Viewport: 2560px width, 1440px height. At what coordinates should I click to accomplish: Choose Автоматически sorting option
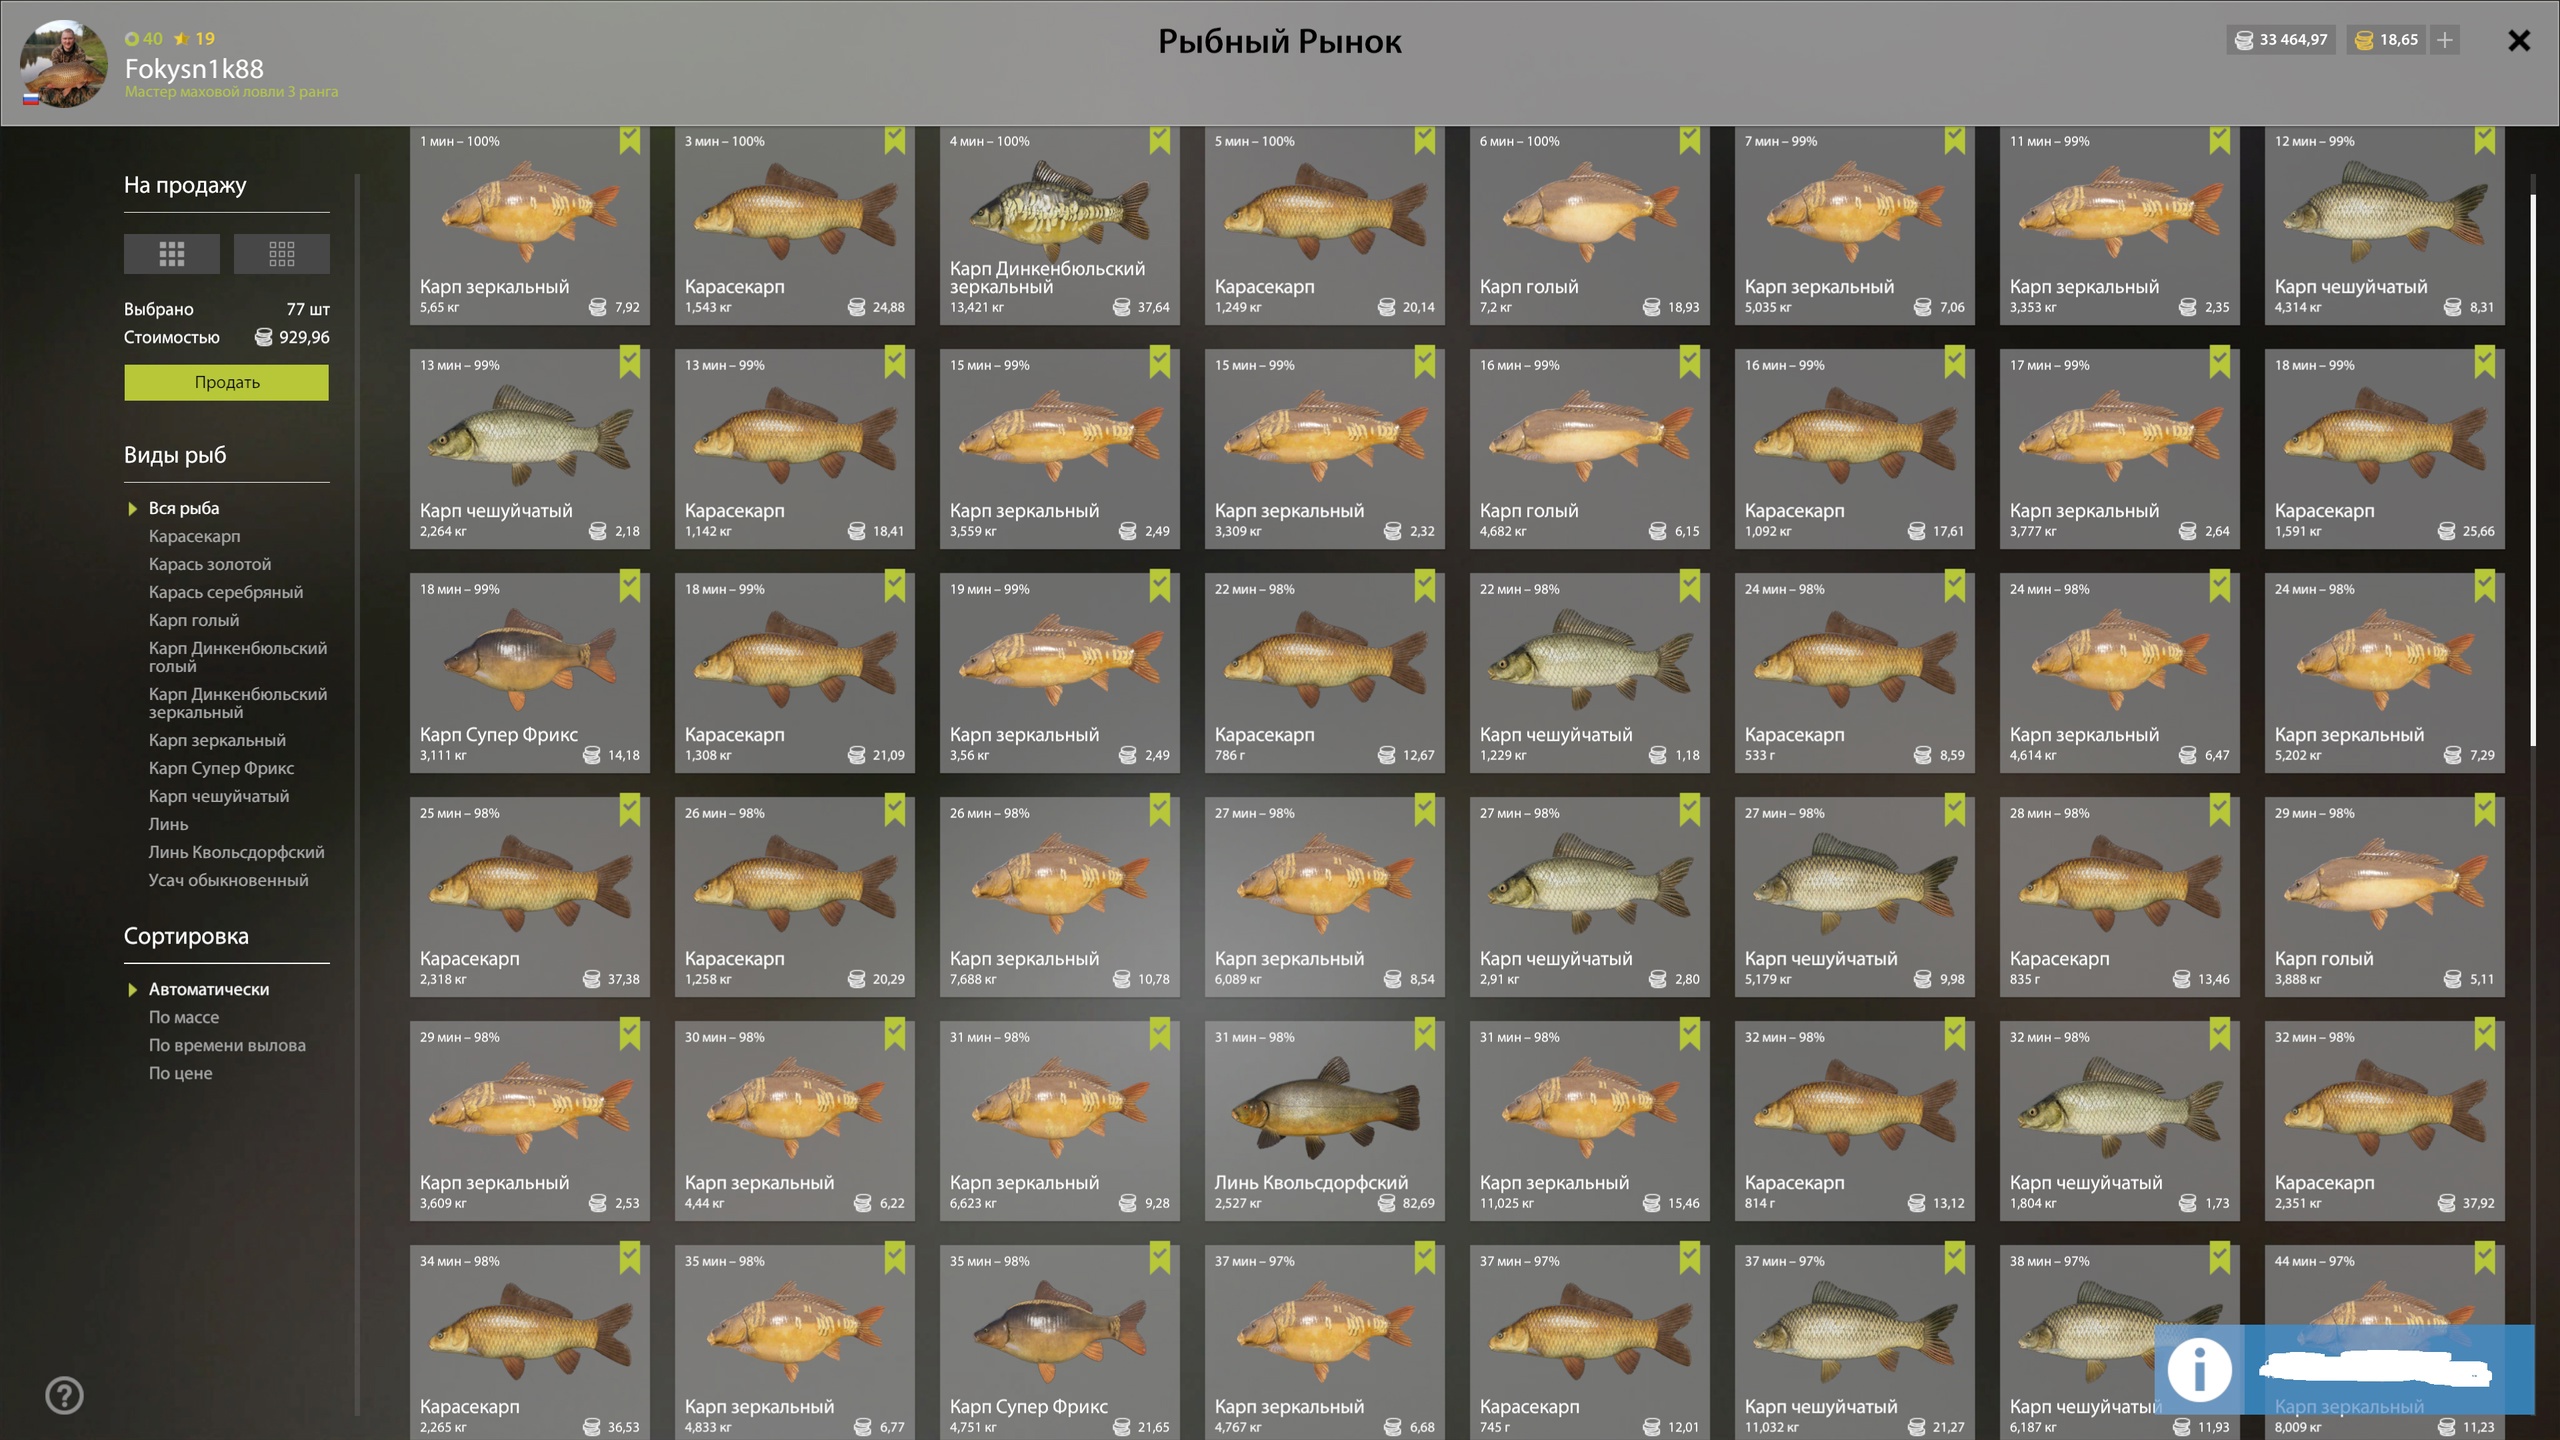[209, 989]
